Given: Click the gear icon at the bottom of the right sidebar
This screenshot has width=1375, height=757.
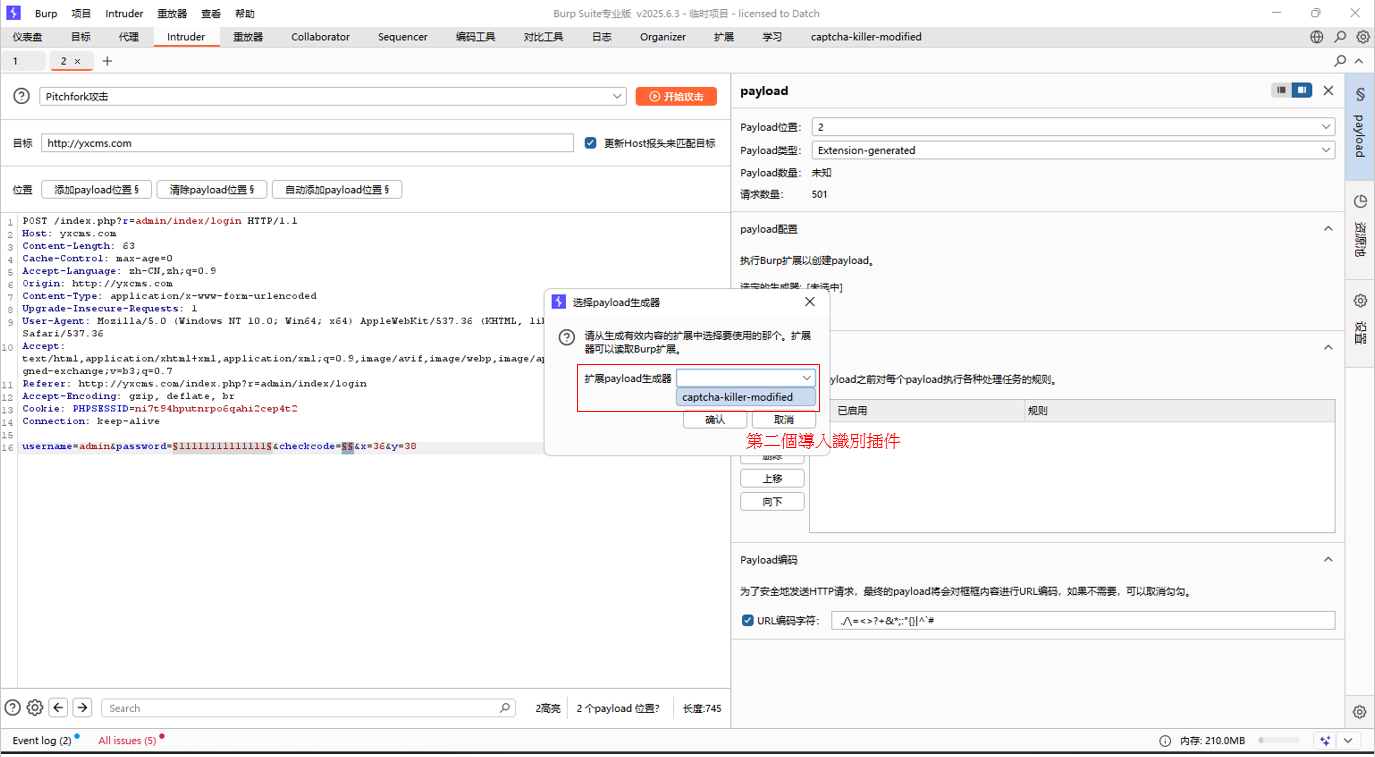Looking at the screenshot, I should (x=1360, y=712).
